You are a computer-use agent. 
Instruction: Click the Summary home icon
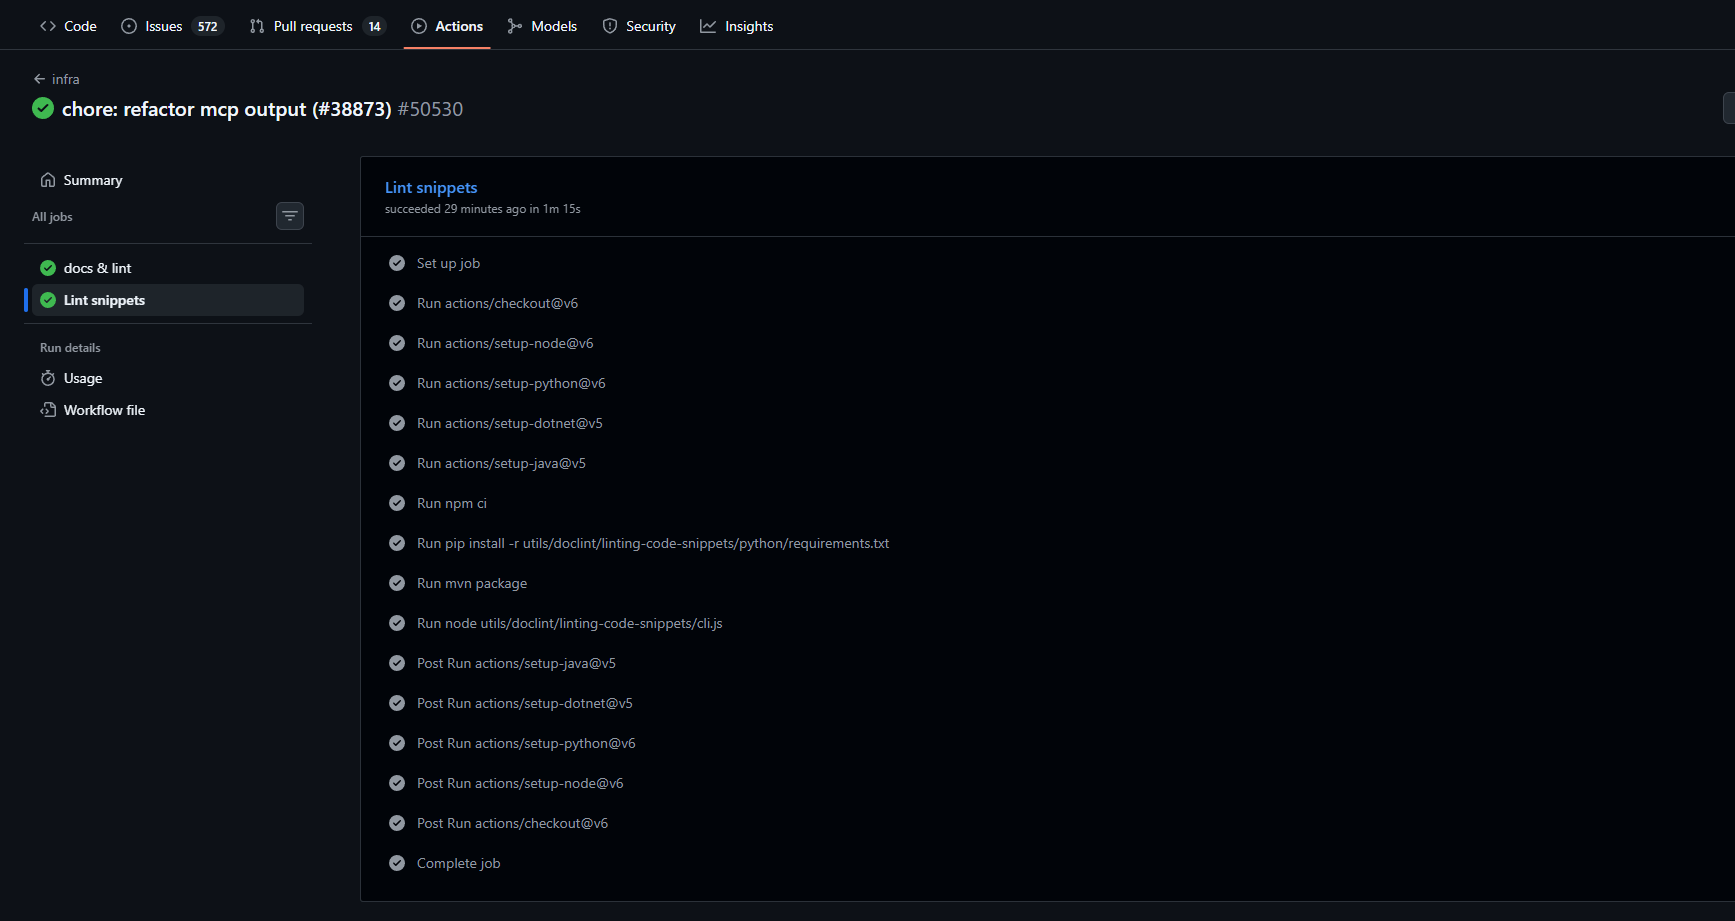point(48,179)
